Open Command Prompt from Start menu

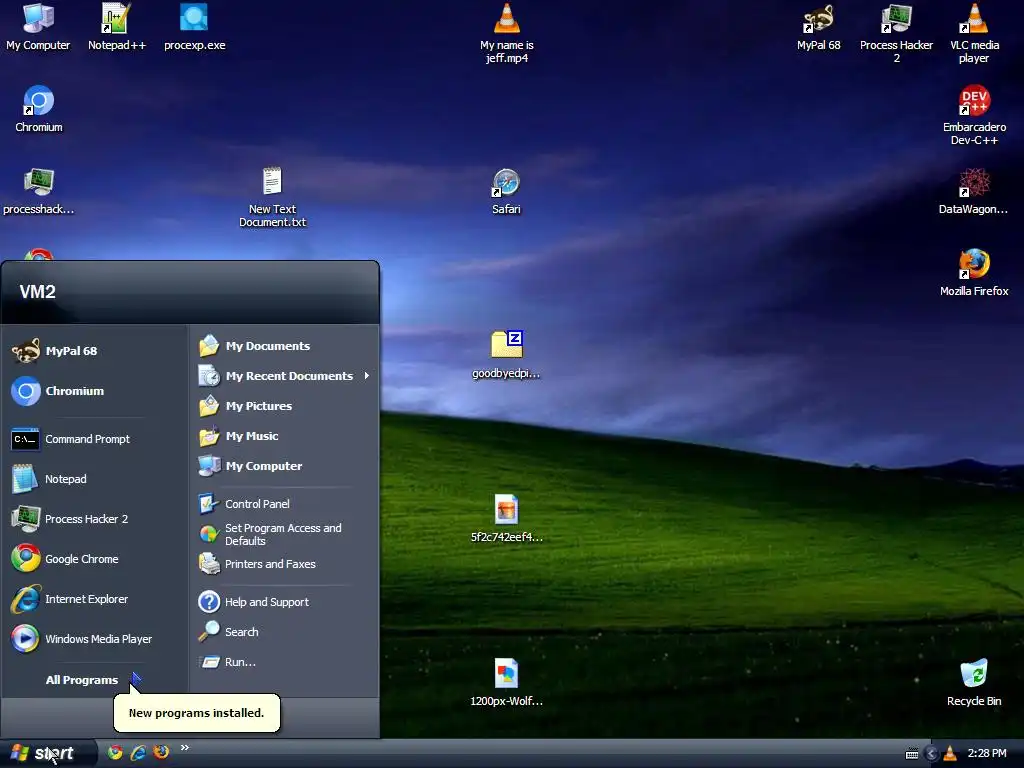(94, 439)
